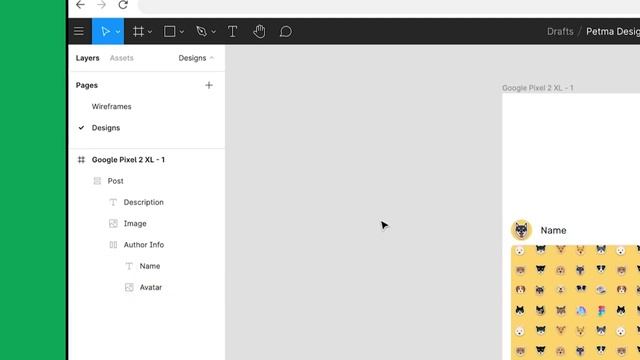Viewport: 640px width, 360px height.
Task: Select the Google Pixel 2 XL - 1 canvas label
Action: coord(538,88)
